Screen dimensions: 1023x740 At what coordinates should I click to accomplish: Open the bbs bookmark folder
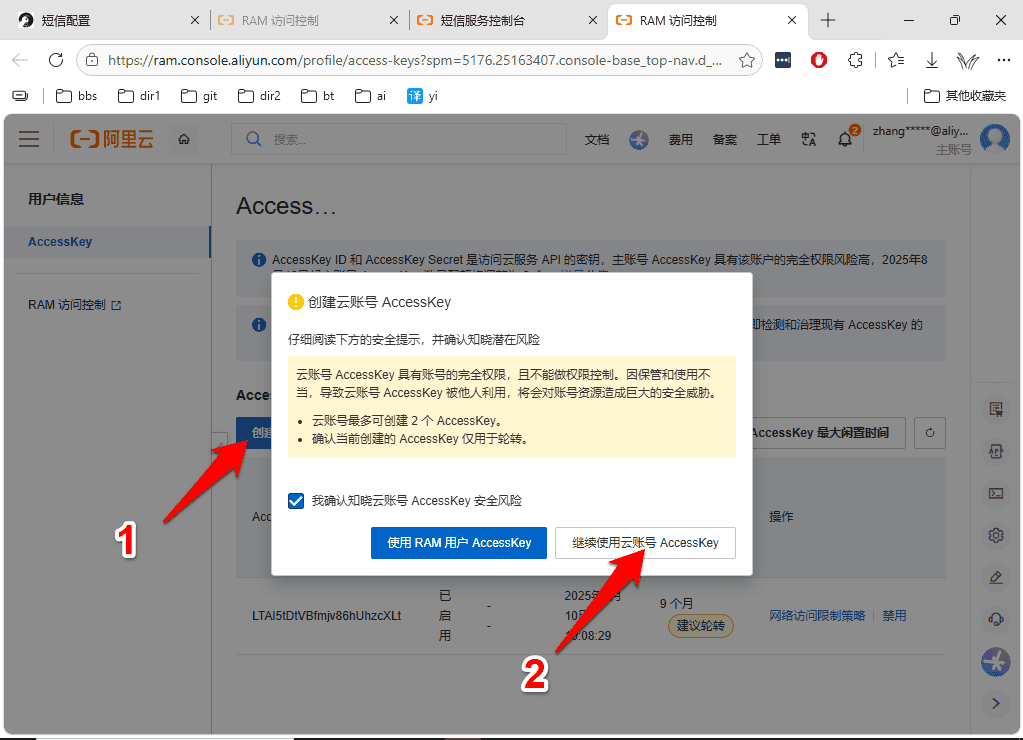click(76, 96)
